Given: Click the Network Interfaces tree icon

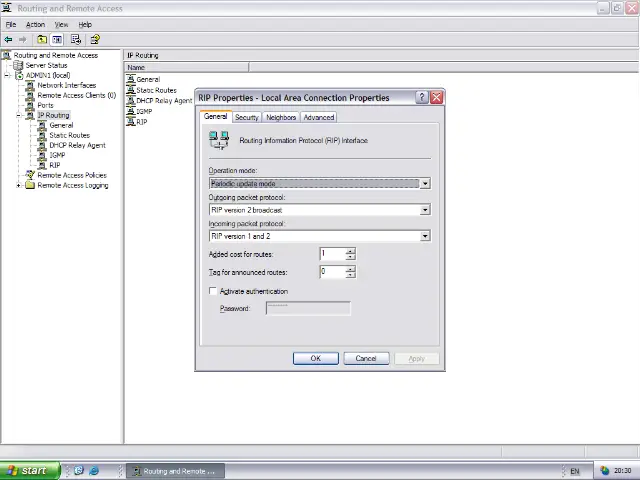Looking at the screenshot, I should (x=30, y=85).
